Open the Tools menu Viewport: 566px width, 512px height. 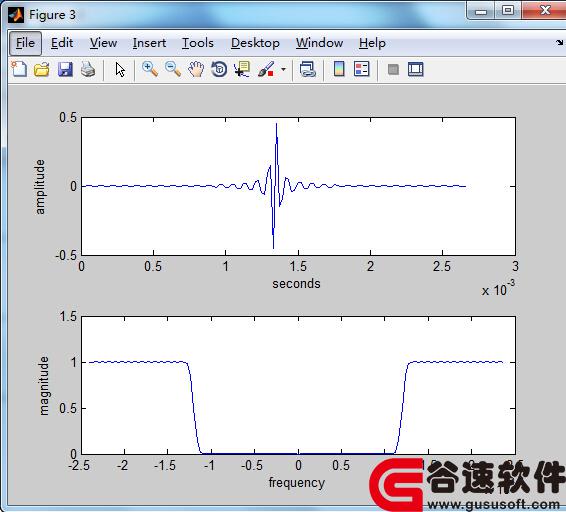(198, 43)
